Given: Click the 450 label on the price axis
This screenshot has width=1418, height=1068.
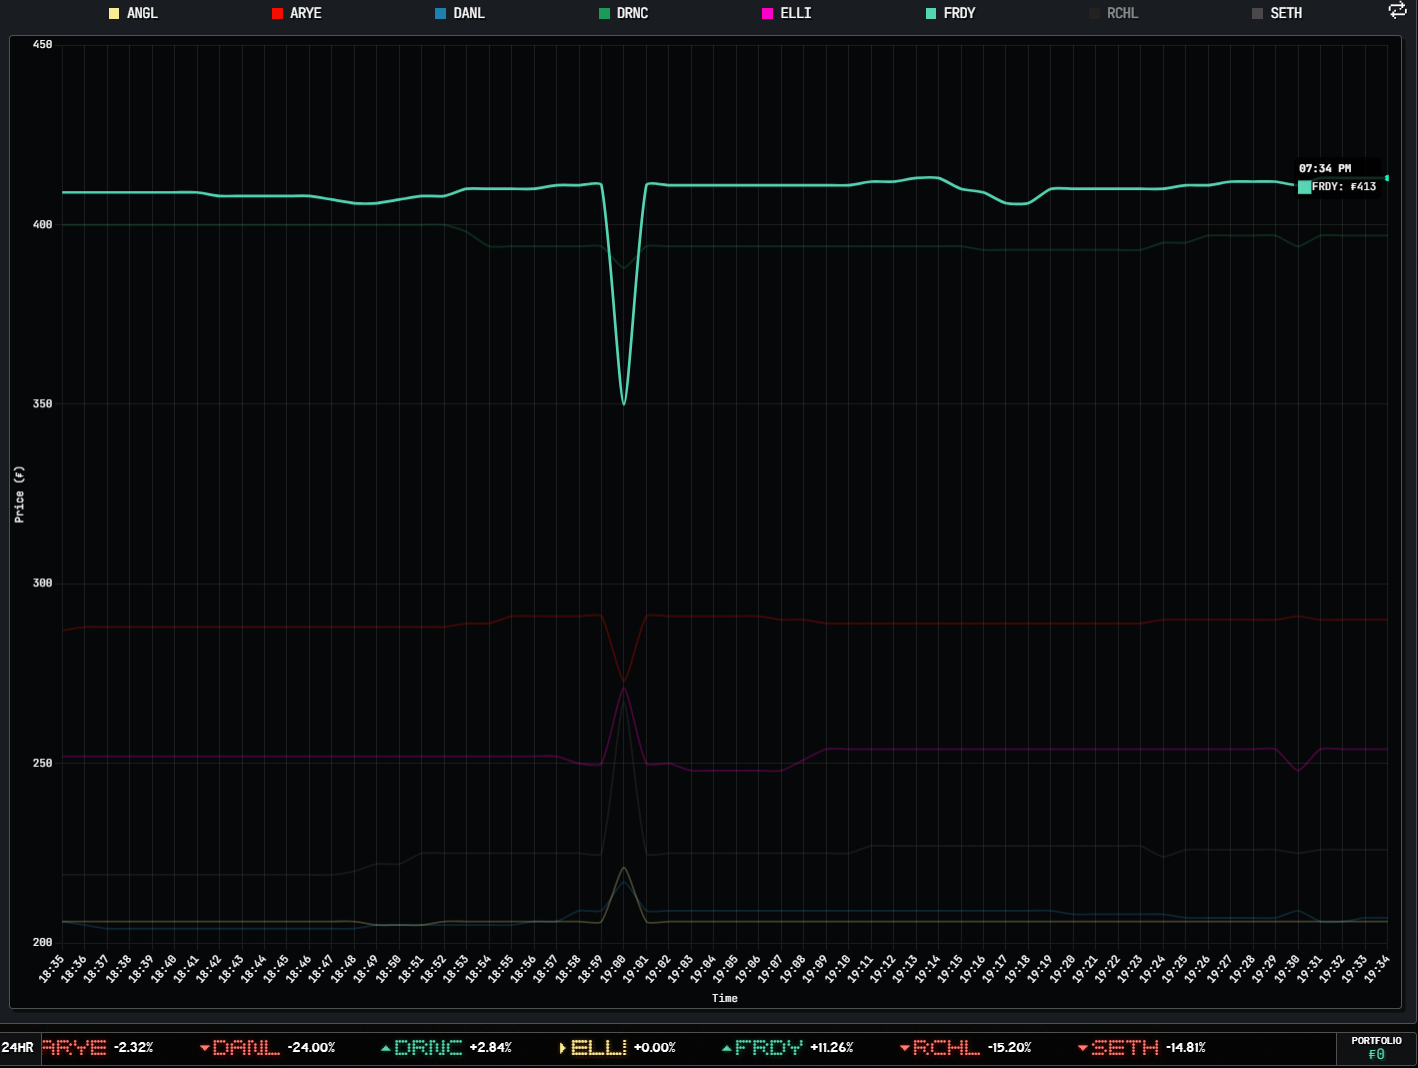Looking at the screenshot, I should tap(42, 45).
